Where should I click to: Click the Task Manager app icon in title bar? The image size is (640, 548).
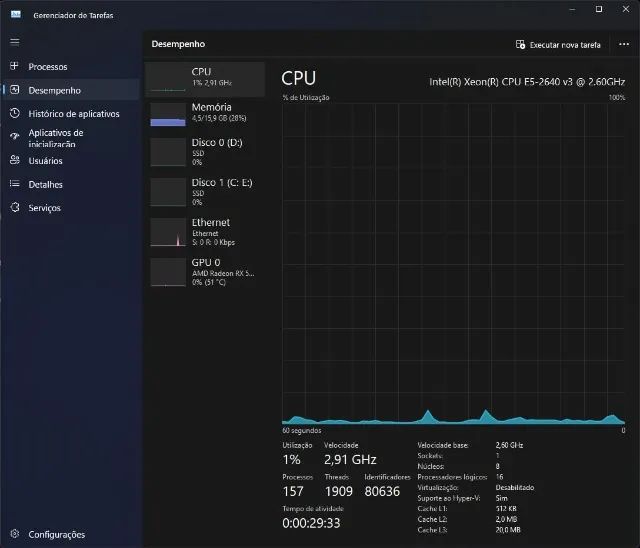tap(16, 15)
